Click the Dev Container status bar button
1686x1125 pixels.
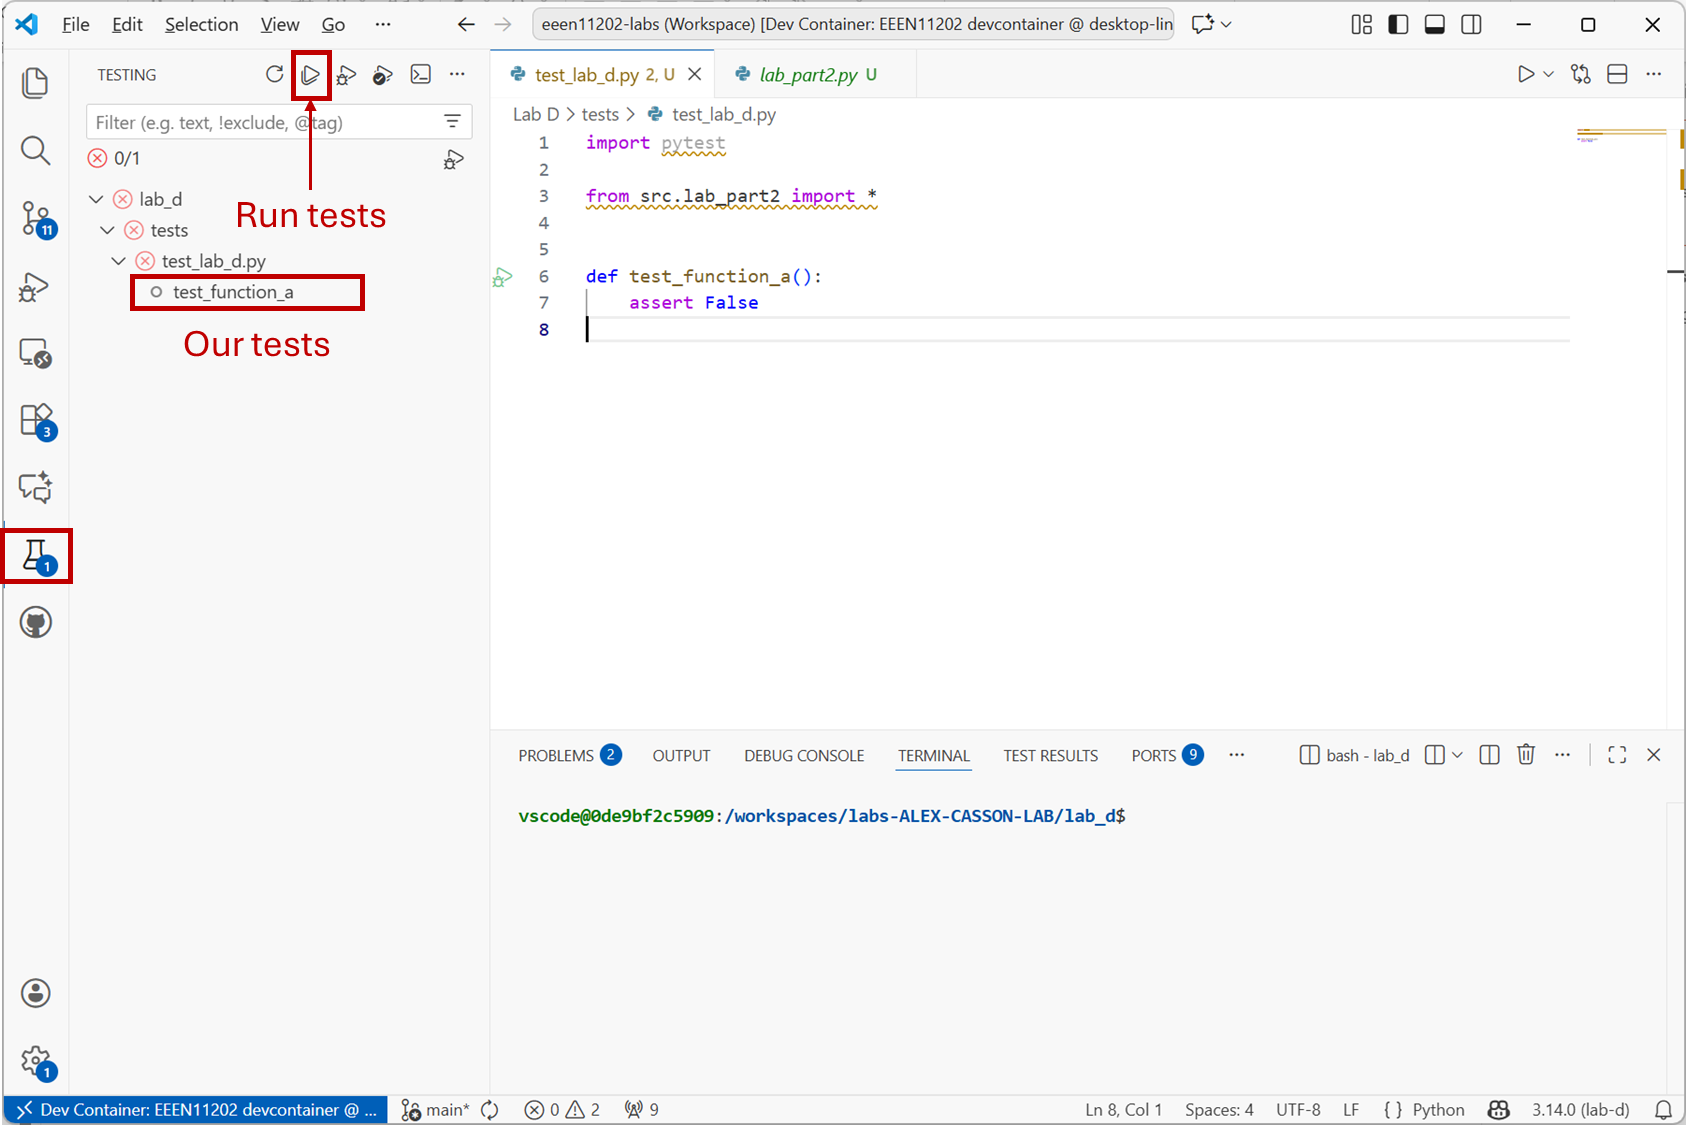[197, 1109]
